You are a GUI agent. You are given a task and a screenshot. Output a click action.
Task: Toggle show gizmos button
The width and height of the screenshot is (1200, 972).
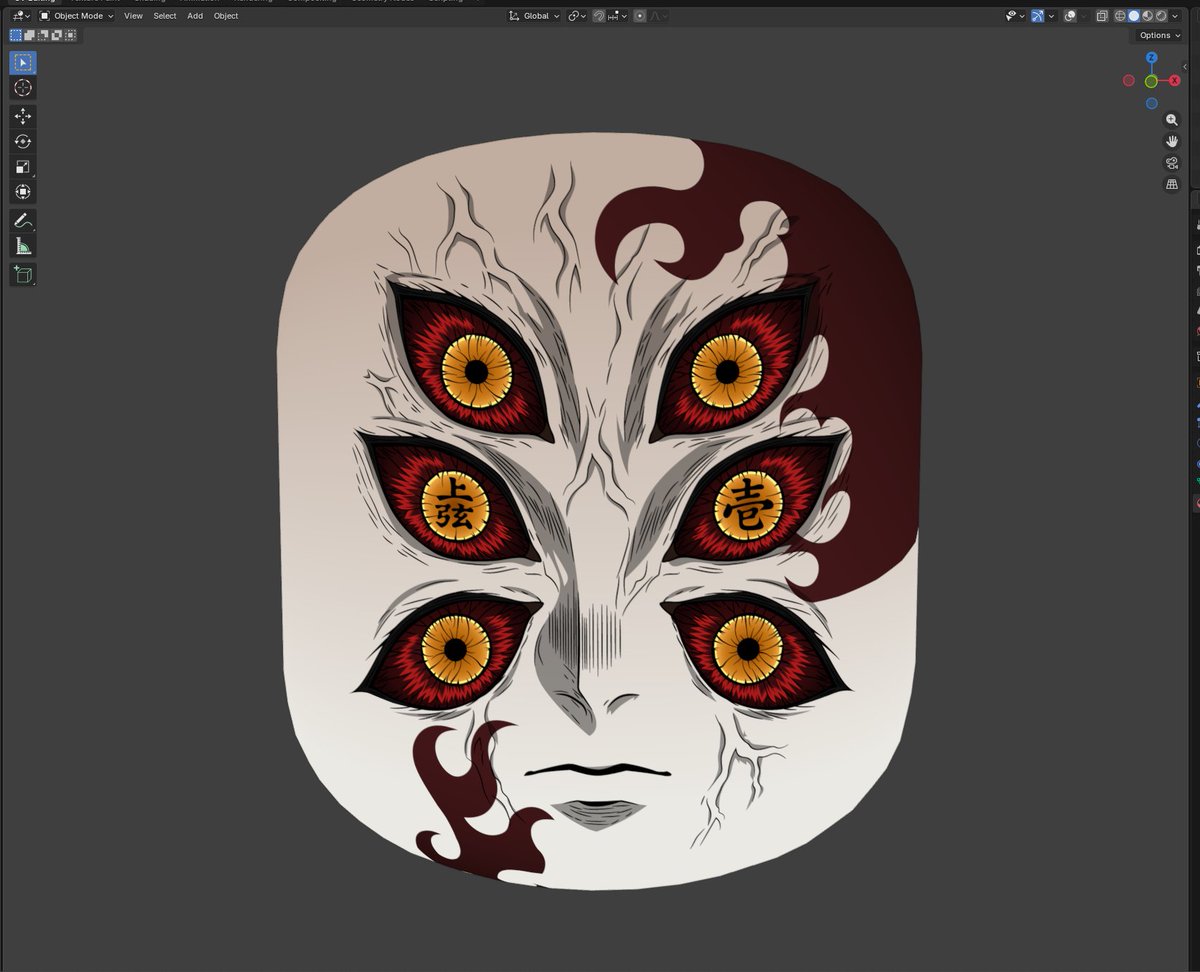coord(1037,16)
